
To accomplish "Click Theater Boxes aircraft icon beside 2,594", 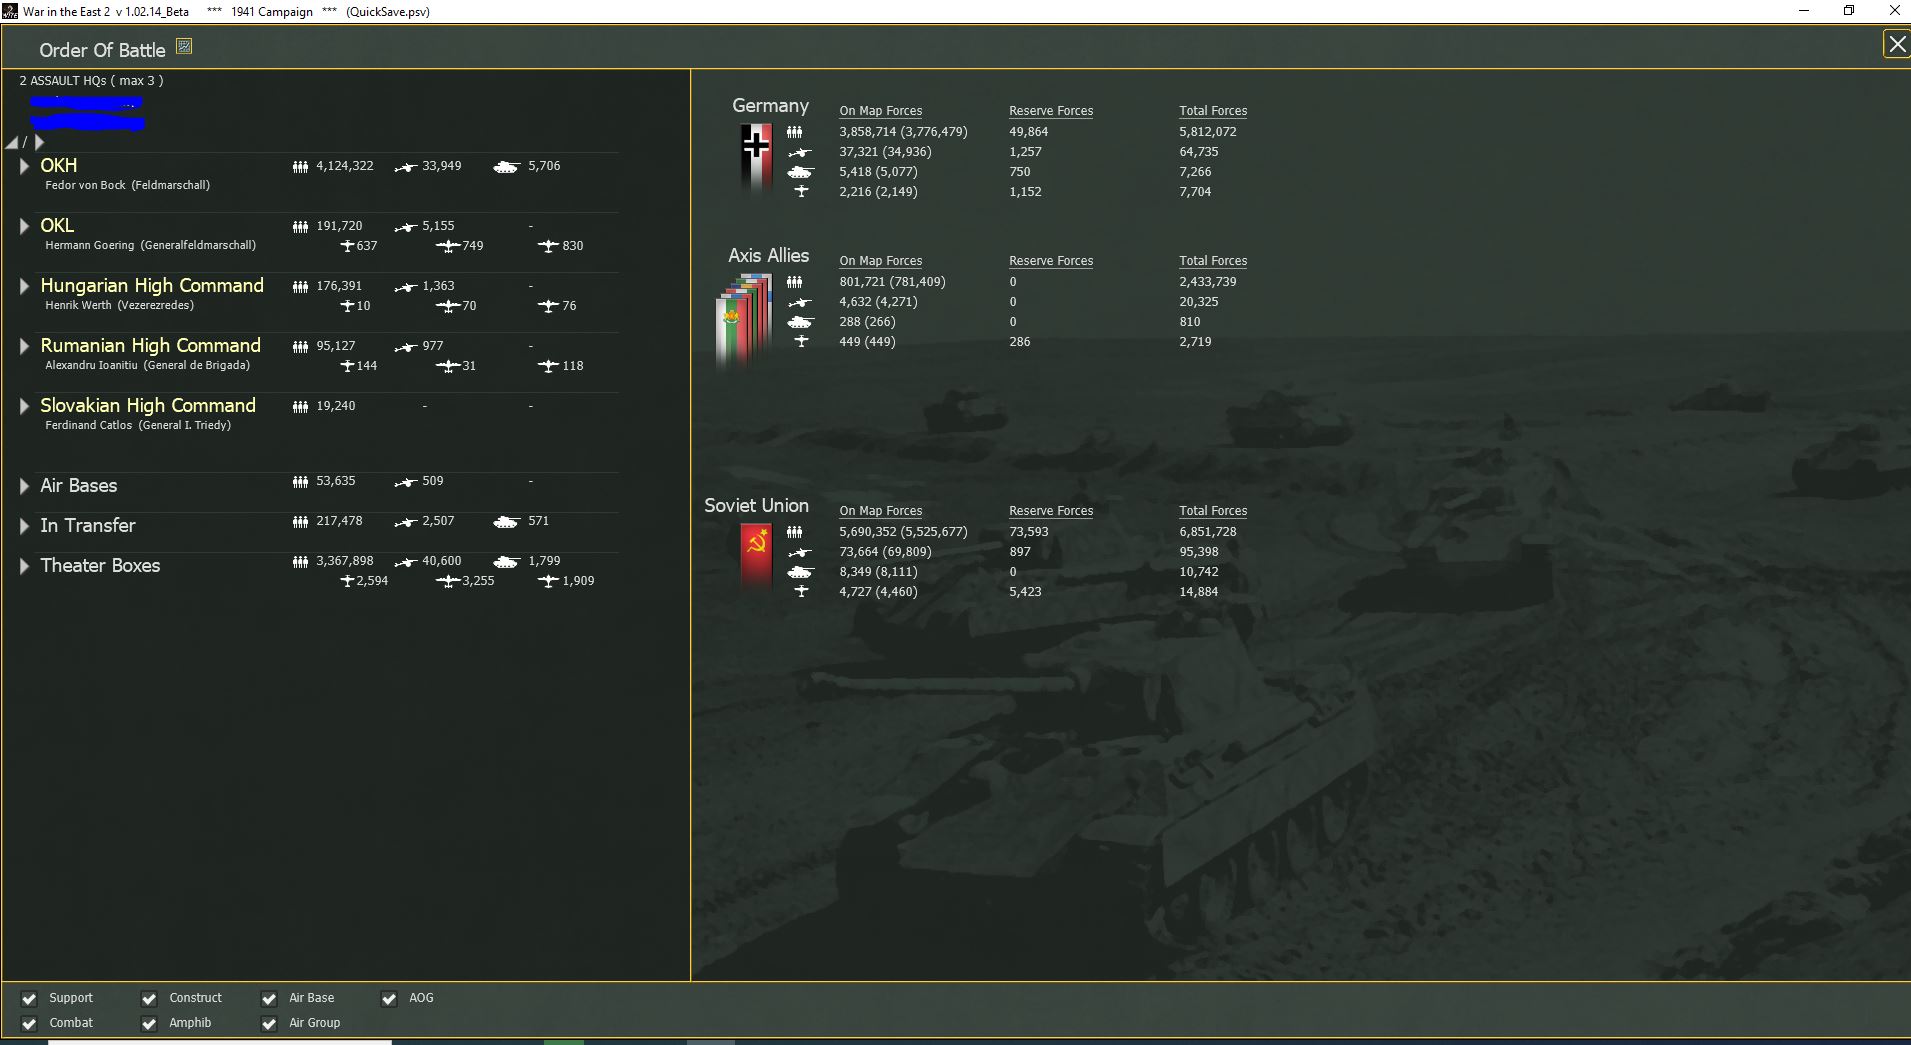I will pos(347,581).
